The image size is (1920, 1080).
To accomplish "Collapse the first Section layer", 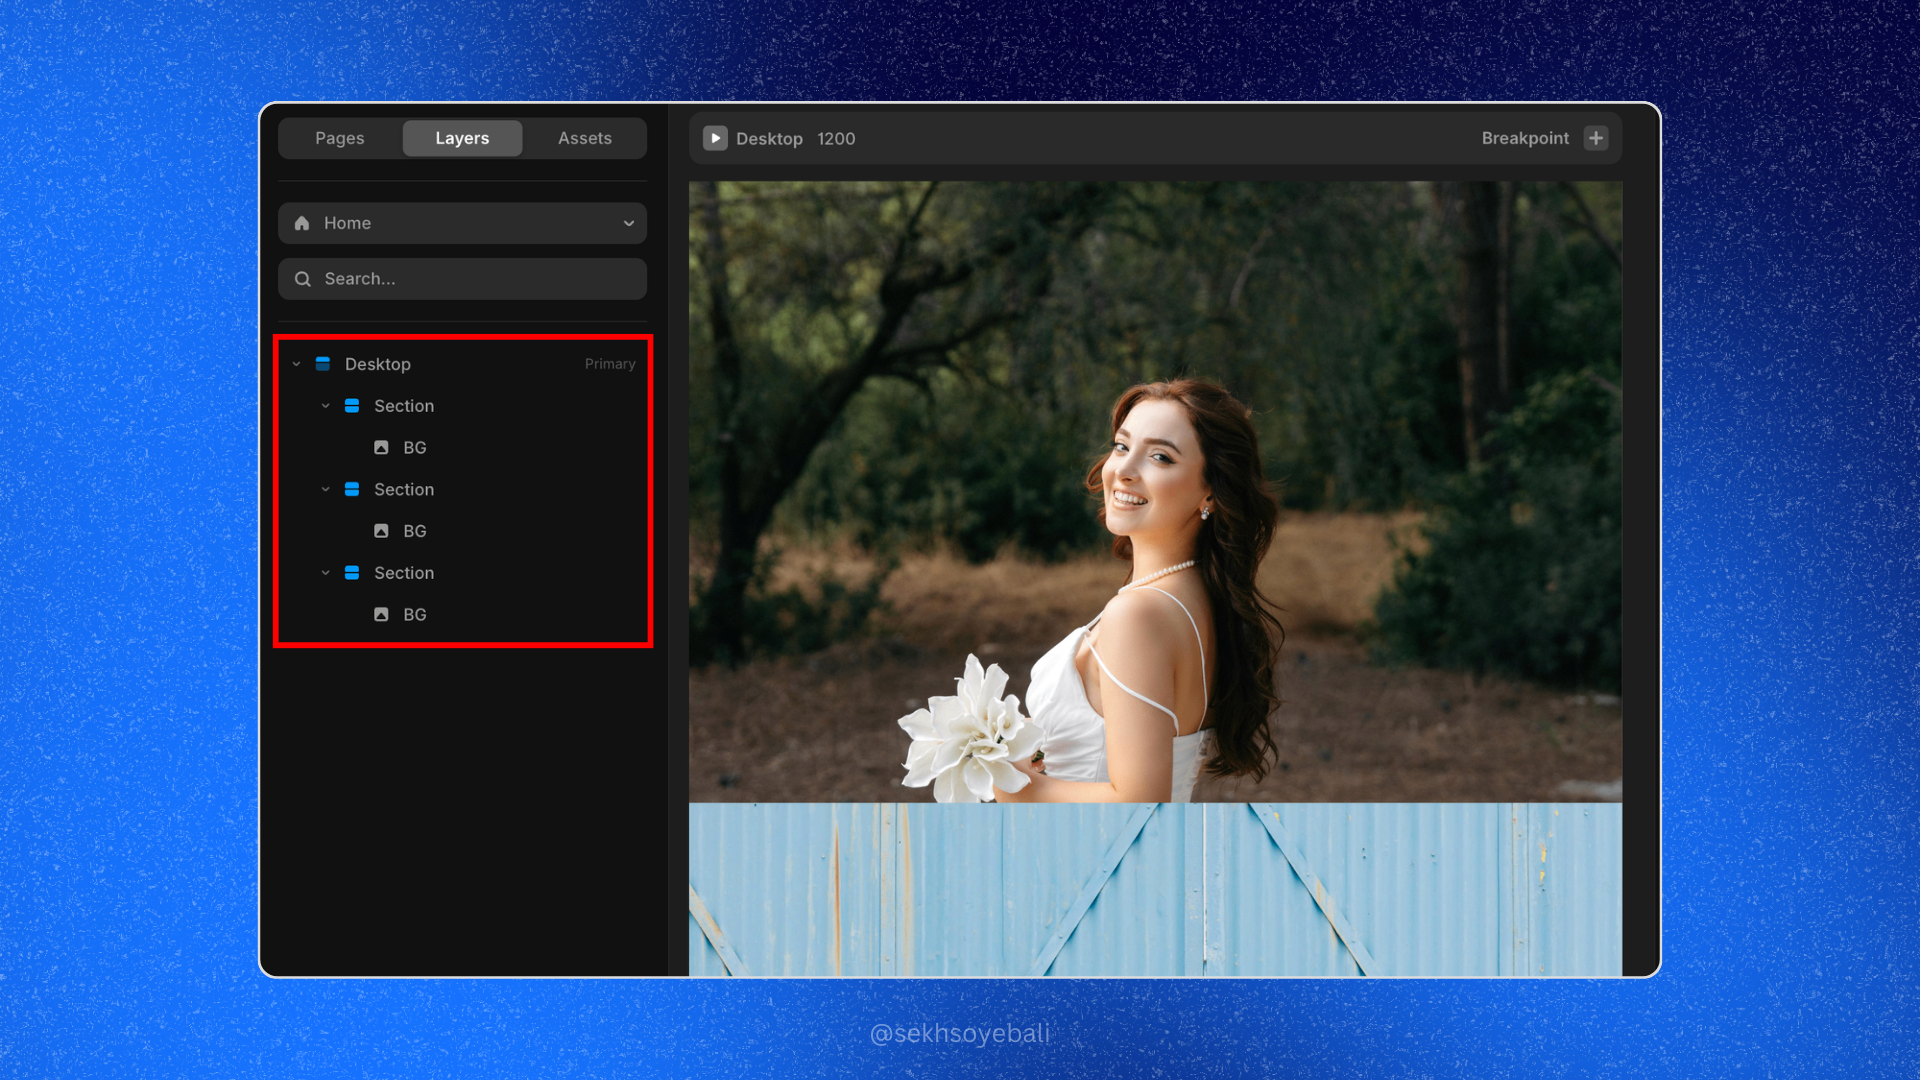I will (x=325, y=406).
